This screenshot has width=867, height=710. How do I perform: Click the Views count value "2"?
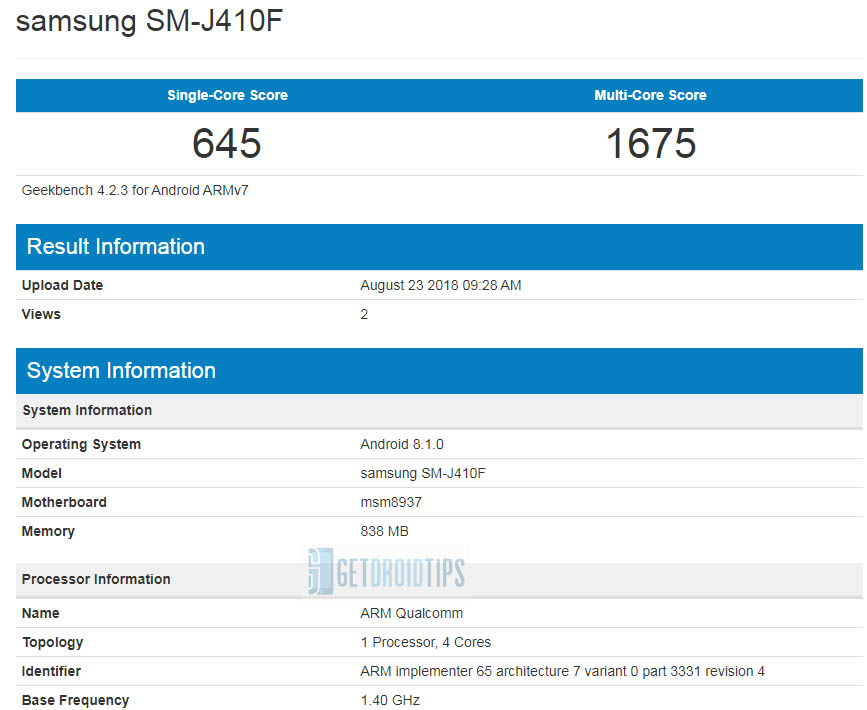[364, 314]
